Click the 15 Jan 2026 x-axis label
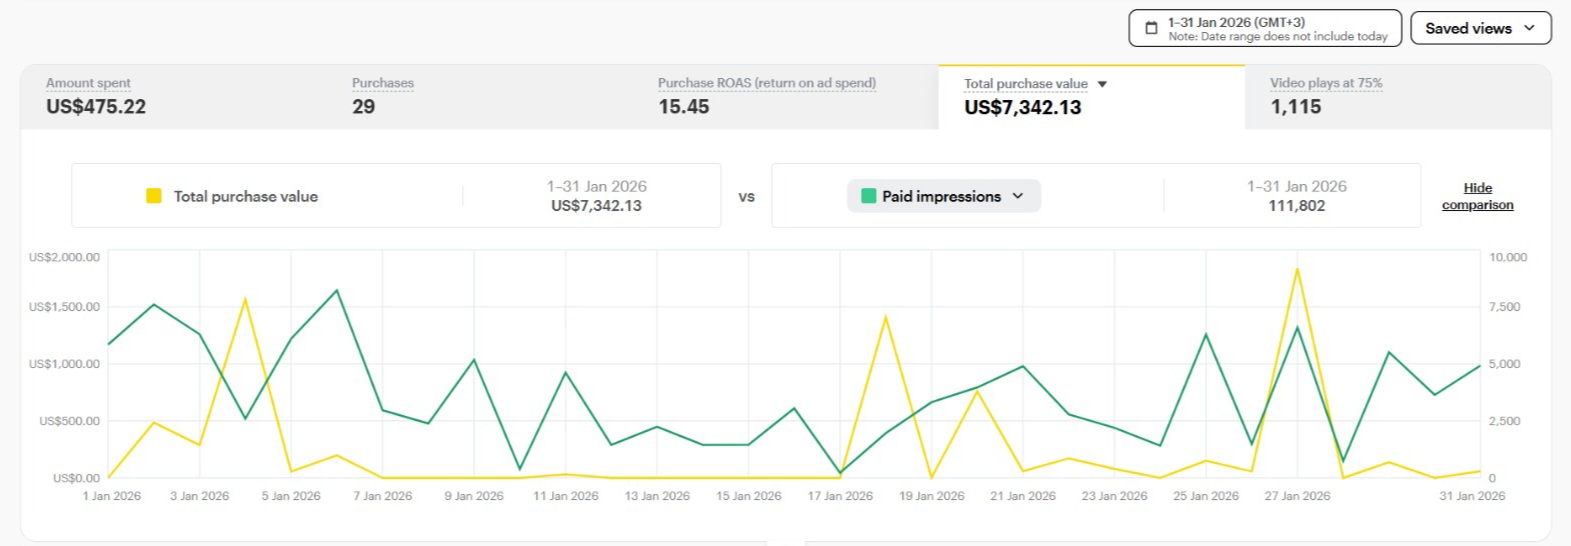 pos(748,496)
